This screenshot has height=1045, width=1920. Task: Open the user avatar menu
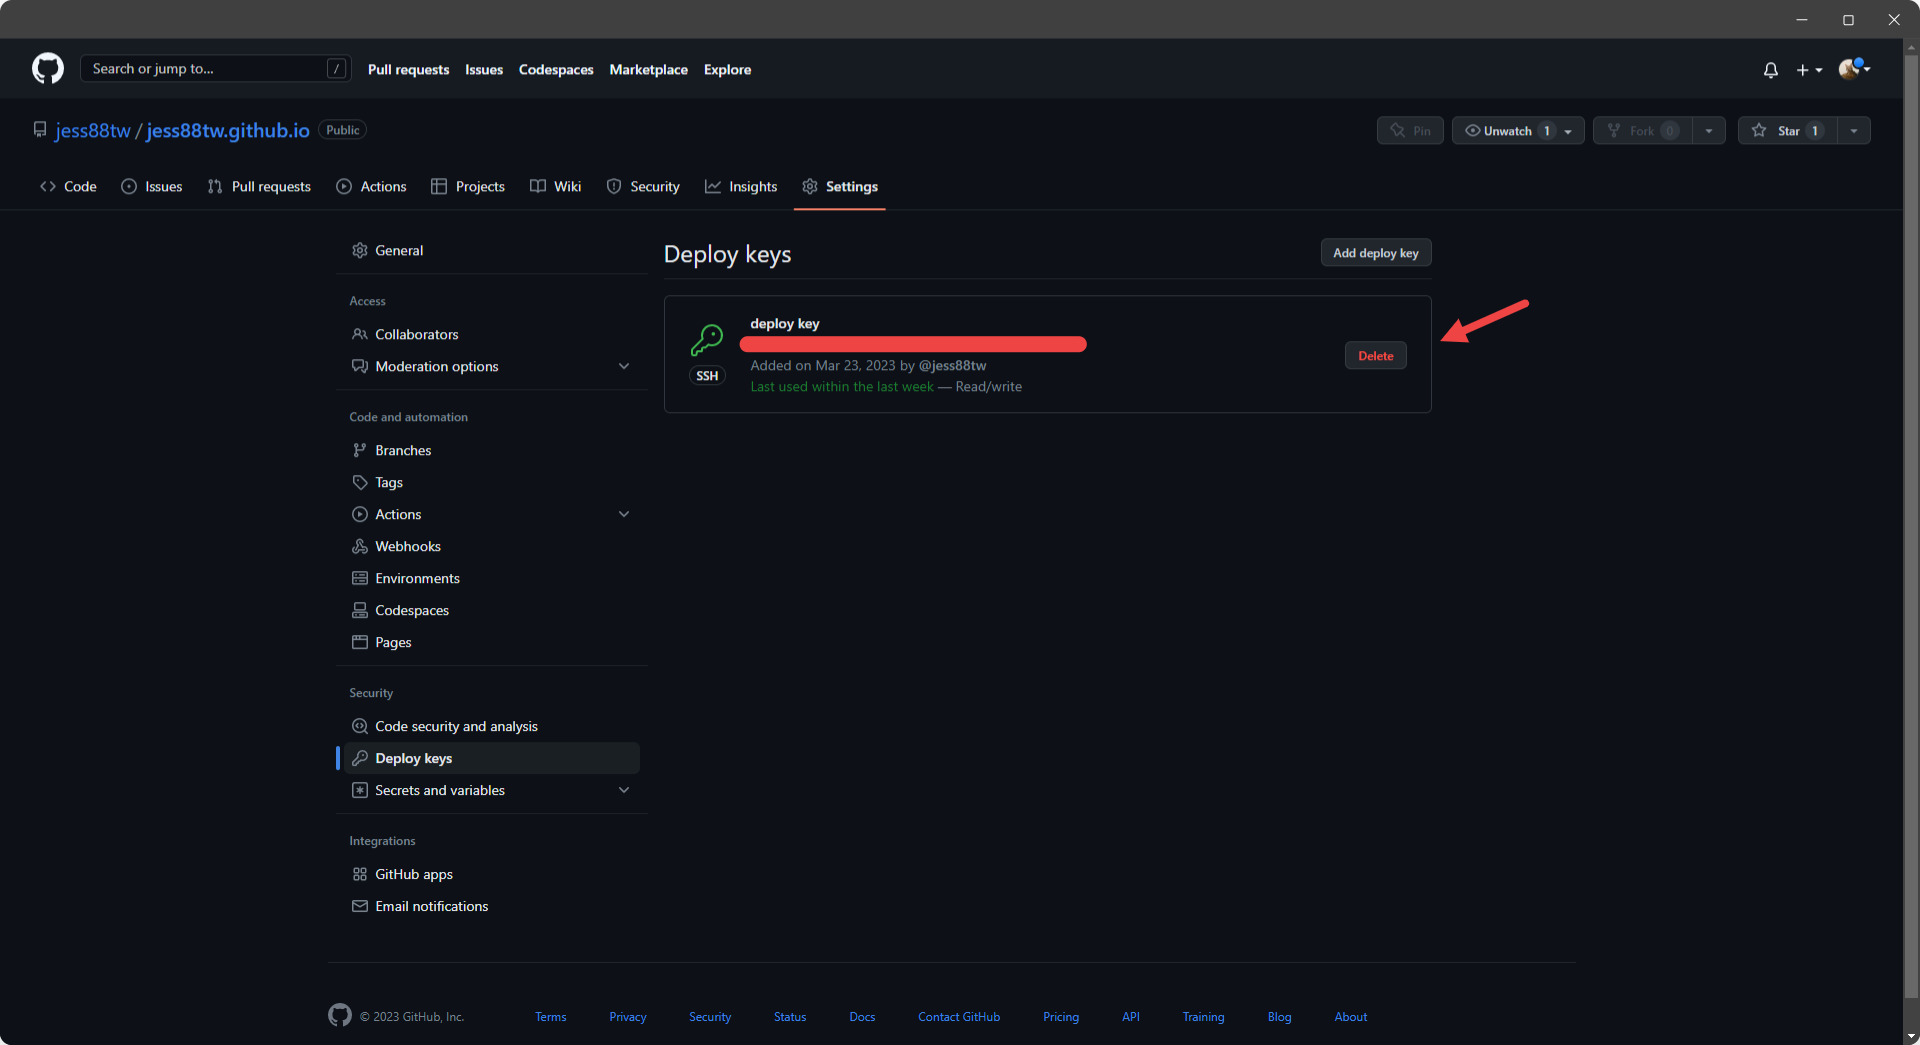1854,69
